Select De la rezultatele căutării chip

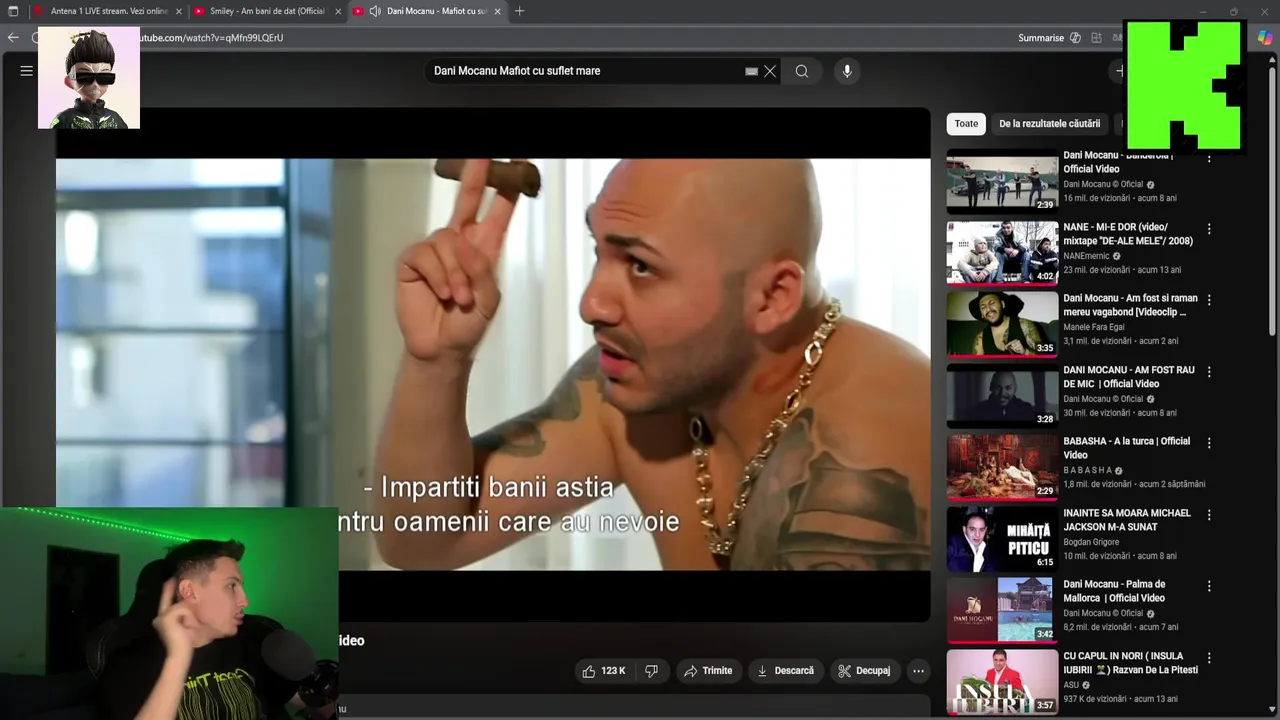pos(1049,124)
